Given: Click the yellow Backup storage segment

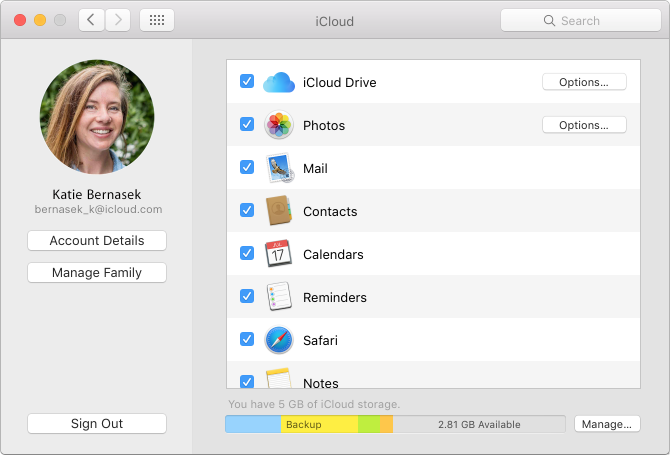Looking at the screenshot, I should click(319, 424).
